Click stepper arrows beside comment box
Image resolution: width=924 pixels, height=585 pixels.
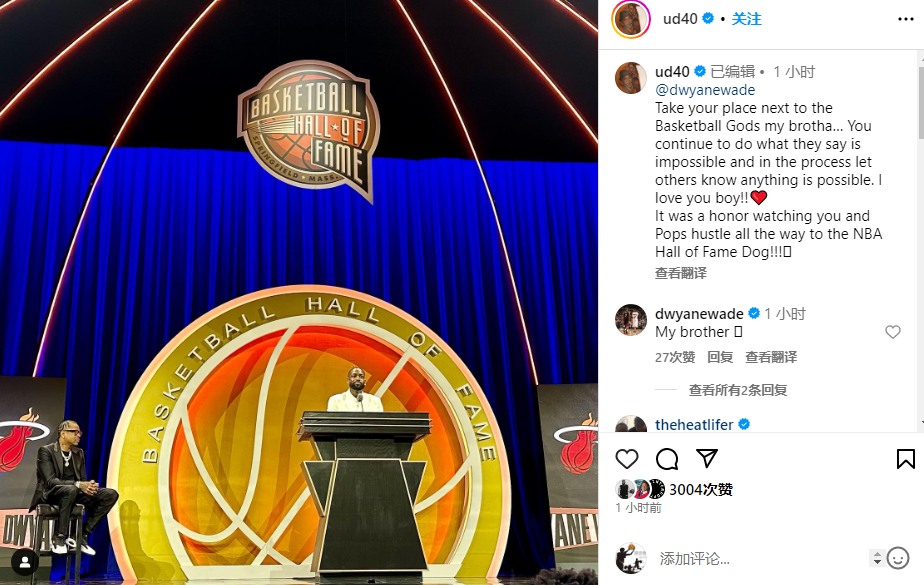pos(877,558)
